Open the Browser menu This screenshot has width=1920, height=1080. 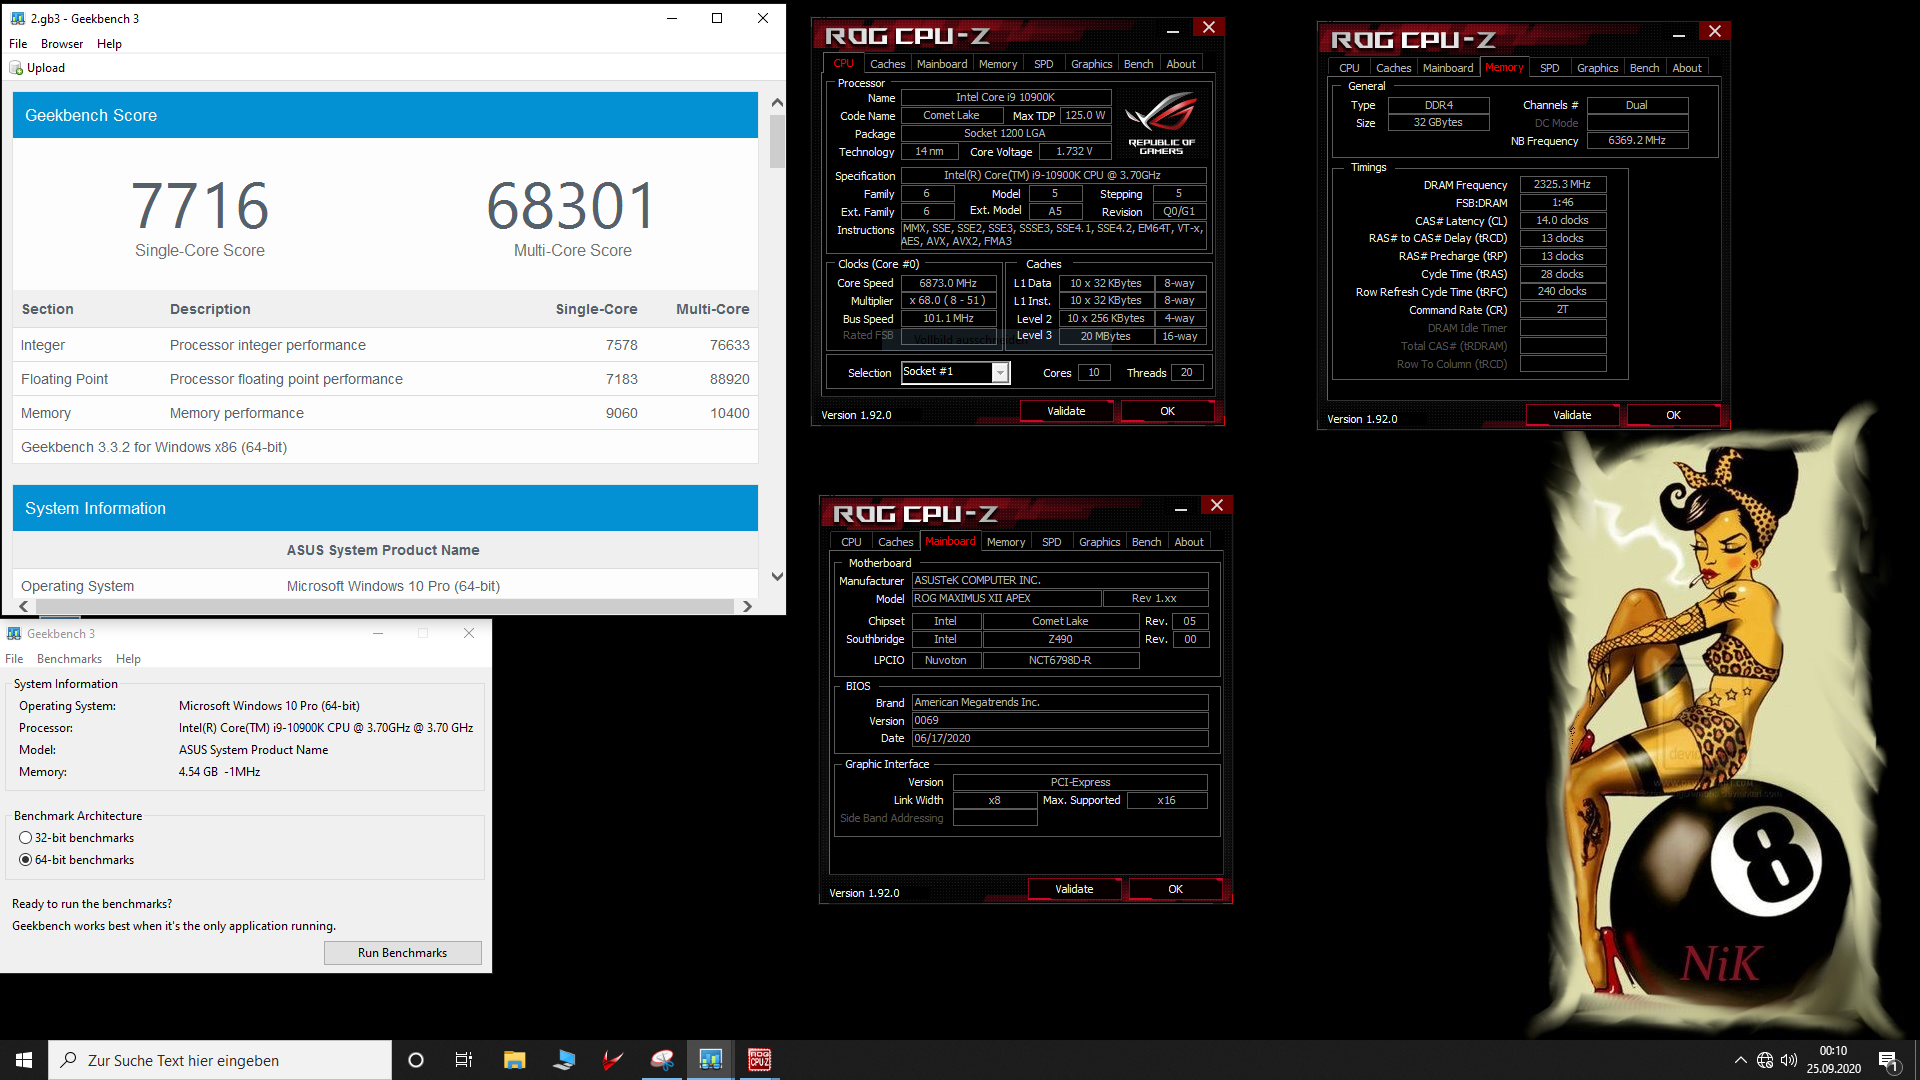coord(62,44)
